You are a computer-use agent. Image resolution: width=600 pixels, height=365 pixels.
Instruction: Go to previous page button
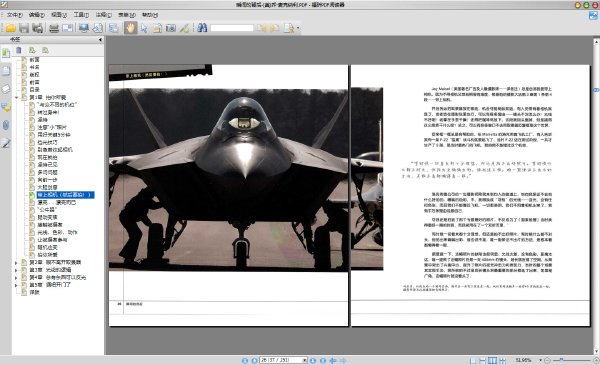tap(254, 360)
